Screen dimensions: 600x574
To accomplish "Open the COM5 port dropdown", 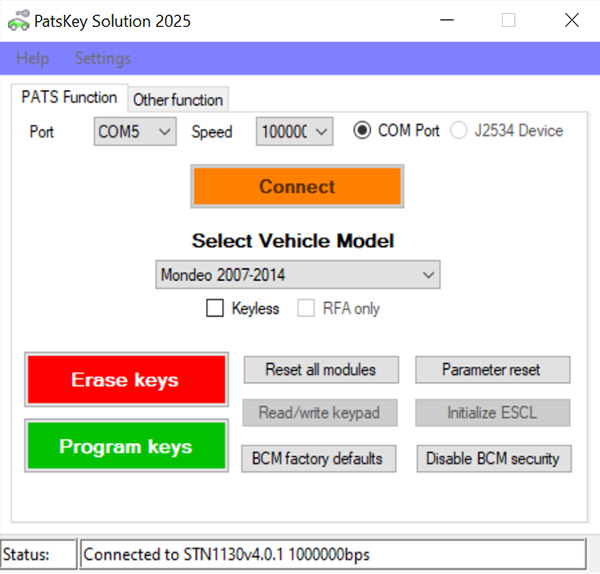I will click(x=135, y=132).
